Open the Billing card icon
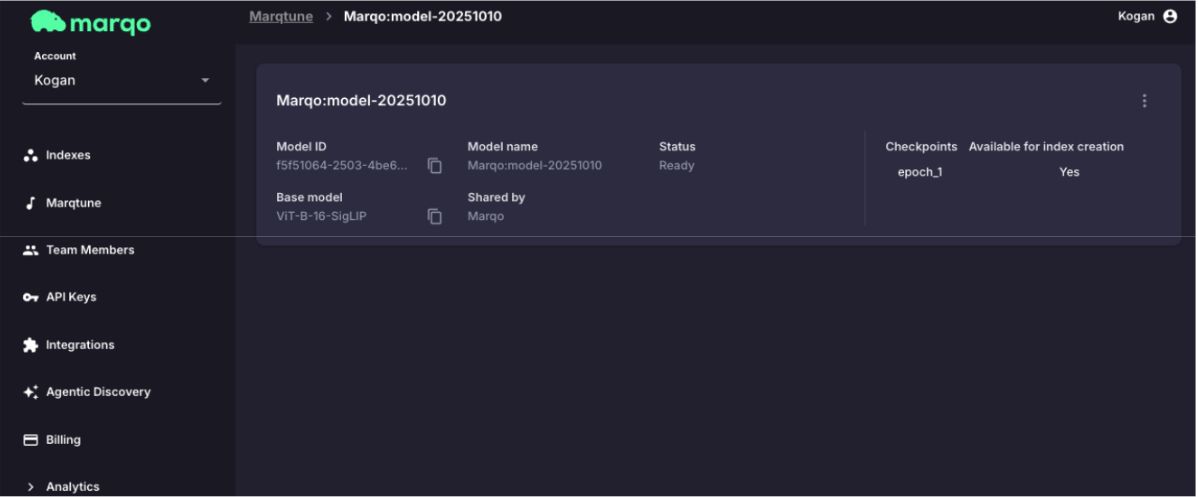This screenshot has height=497, width=1198. [30, 440]
